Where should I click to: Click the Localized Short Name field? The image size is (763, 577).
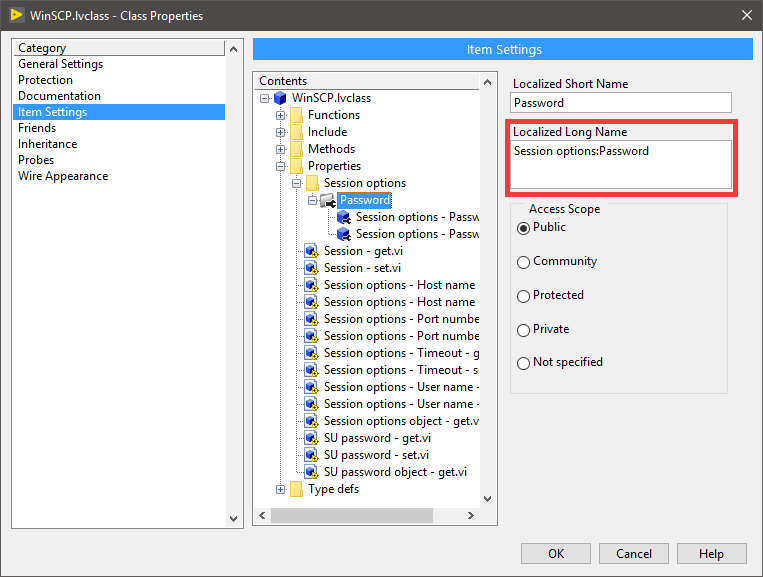point(620,103)
